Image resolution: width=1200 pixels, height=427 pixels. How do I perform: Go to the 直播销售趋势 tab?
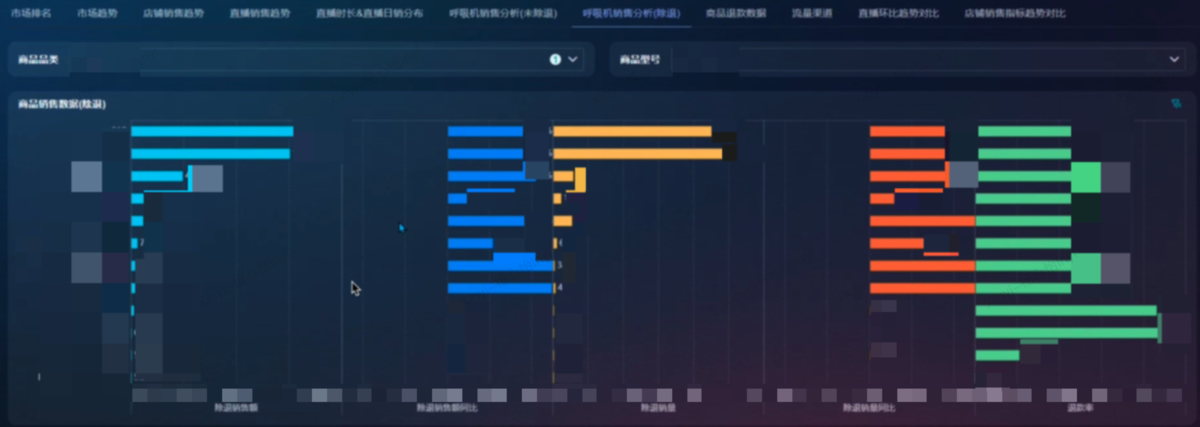coord(259,14)
